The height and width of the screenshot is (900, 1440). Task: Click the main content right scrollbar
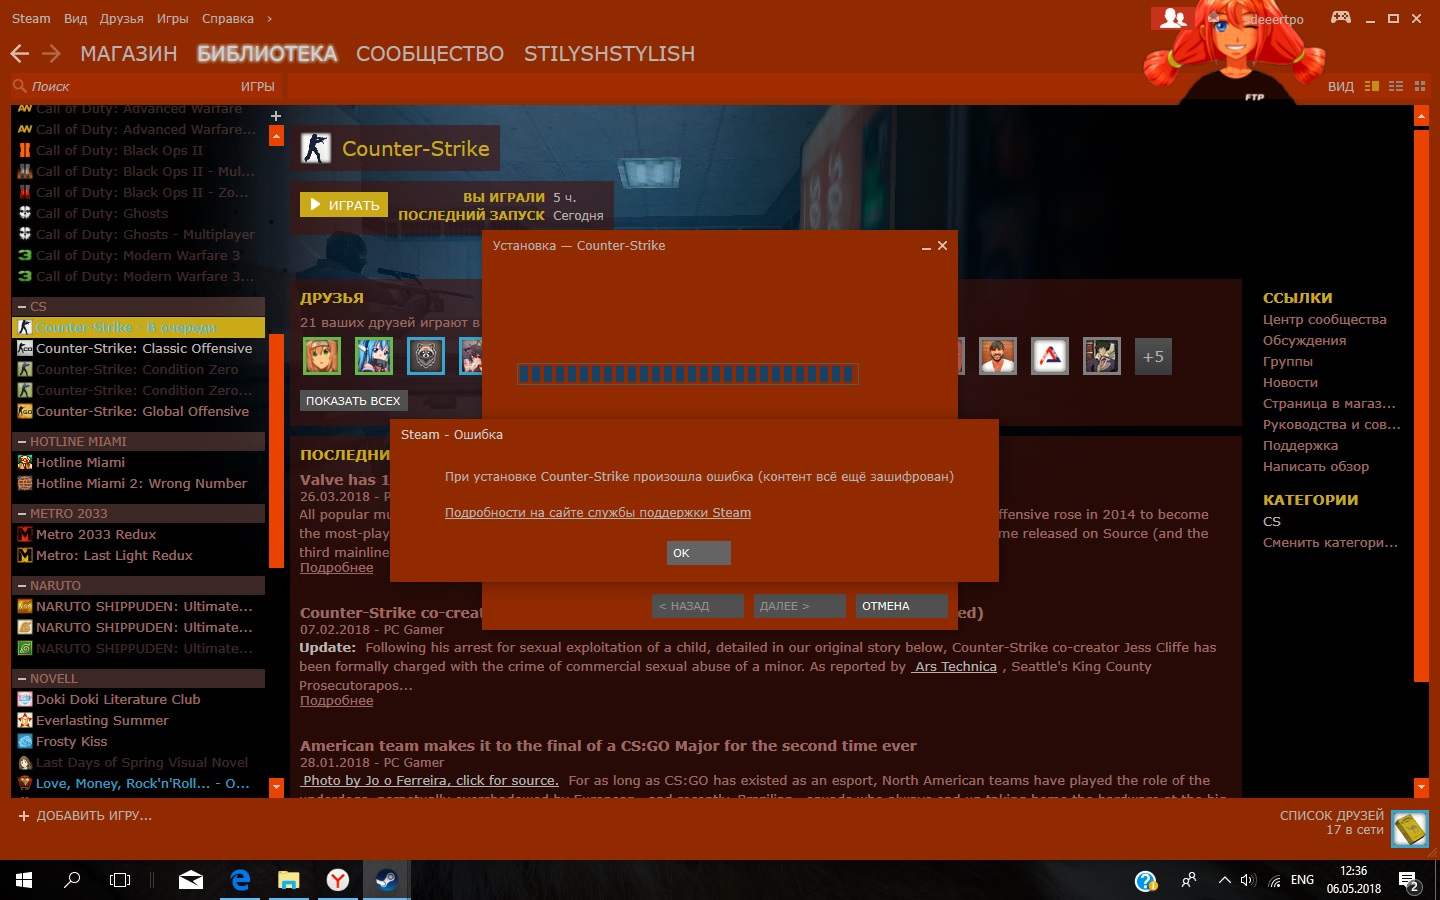point(1421,407)
